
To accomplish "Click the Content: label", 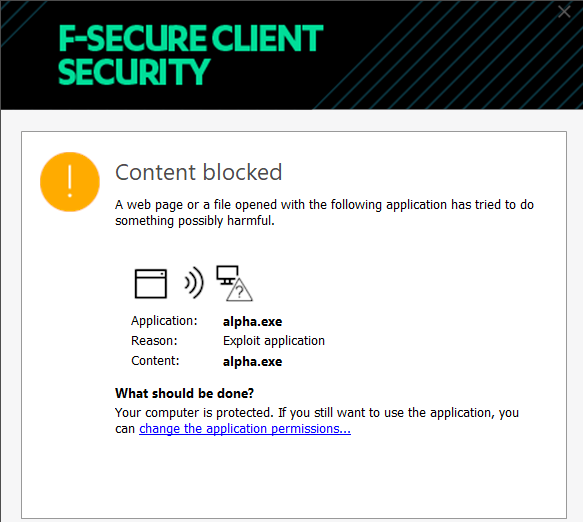I will pos(155,361).
